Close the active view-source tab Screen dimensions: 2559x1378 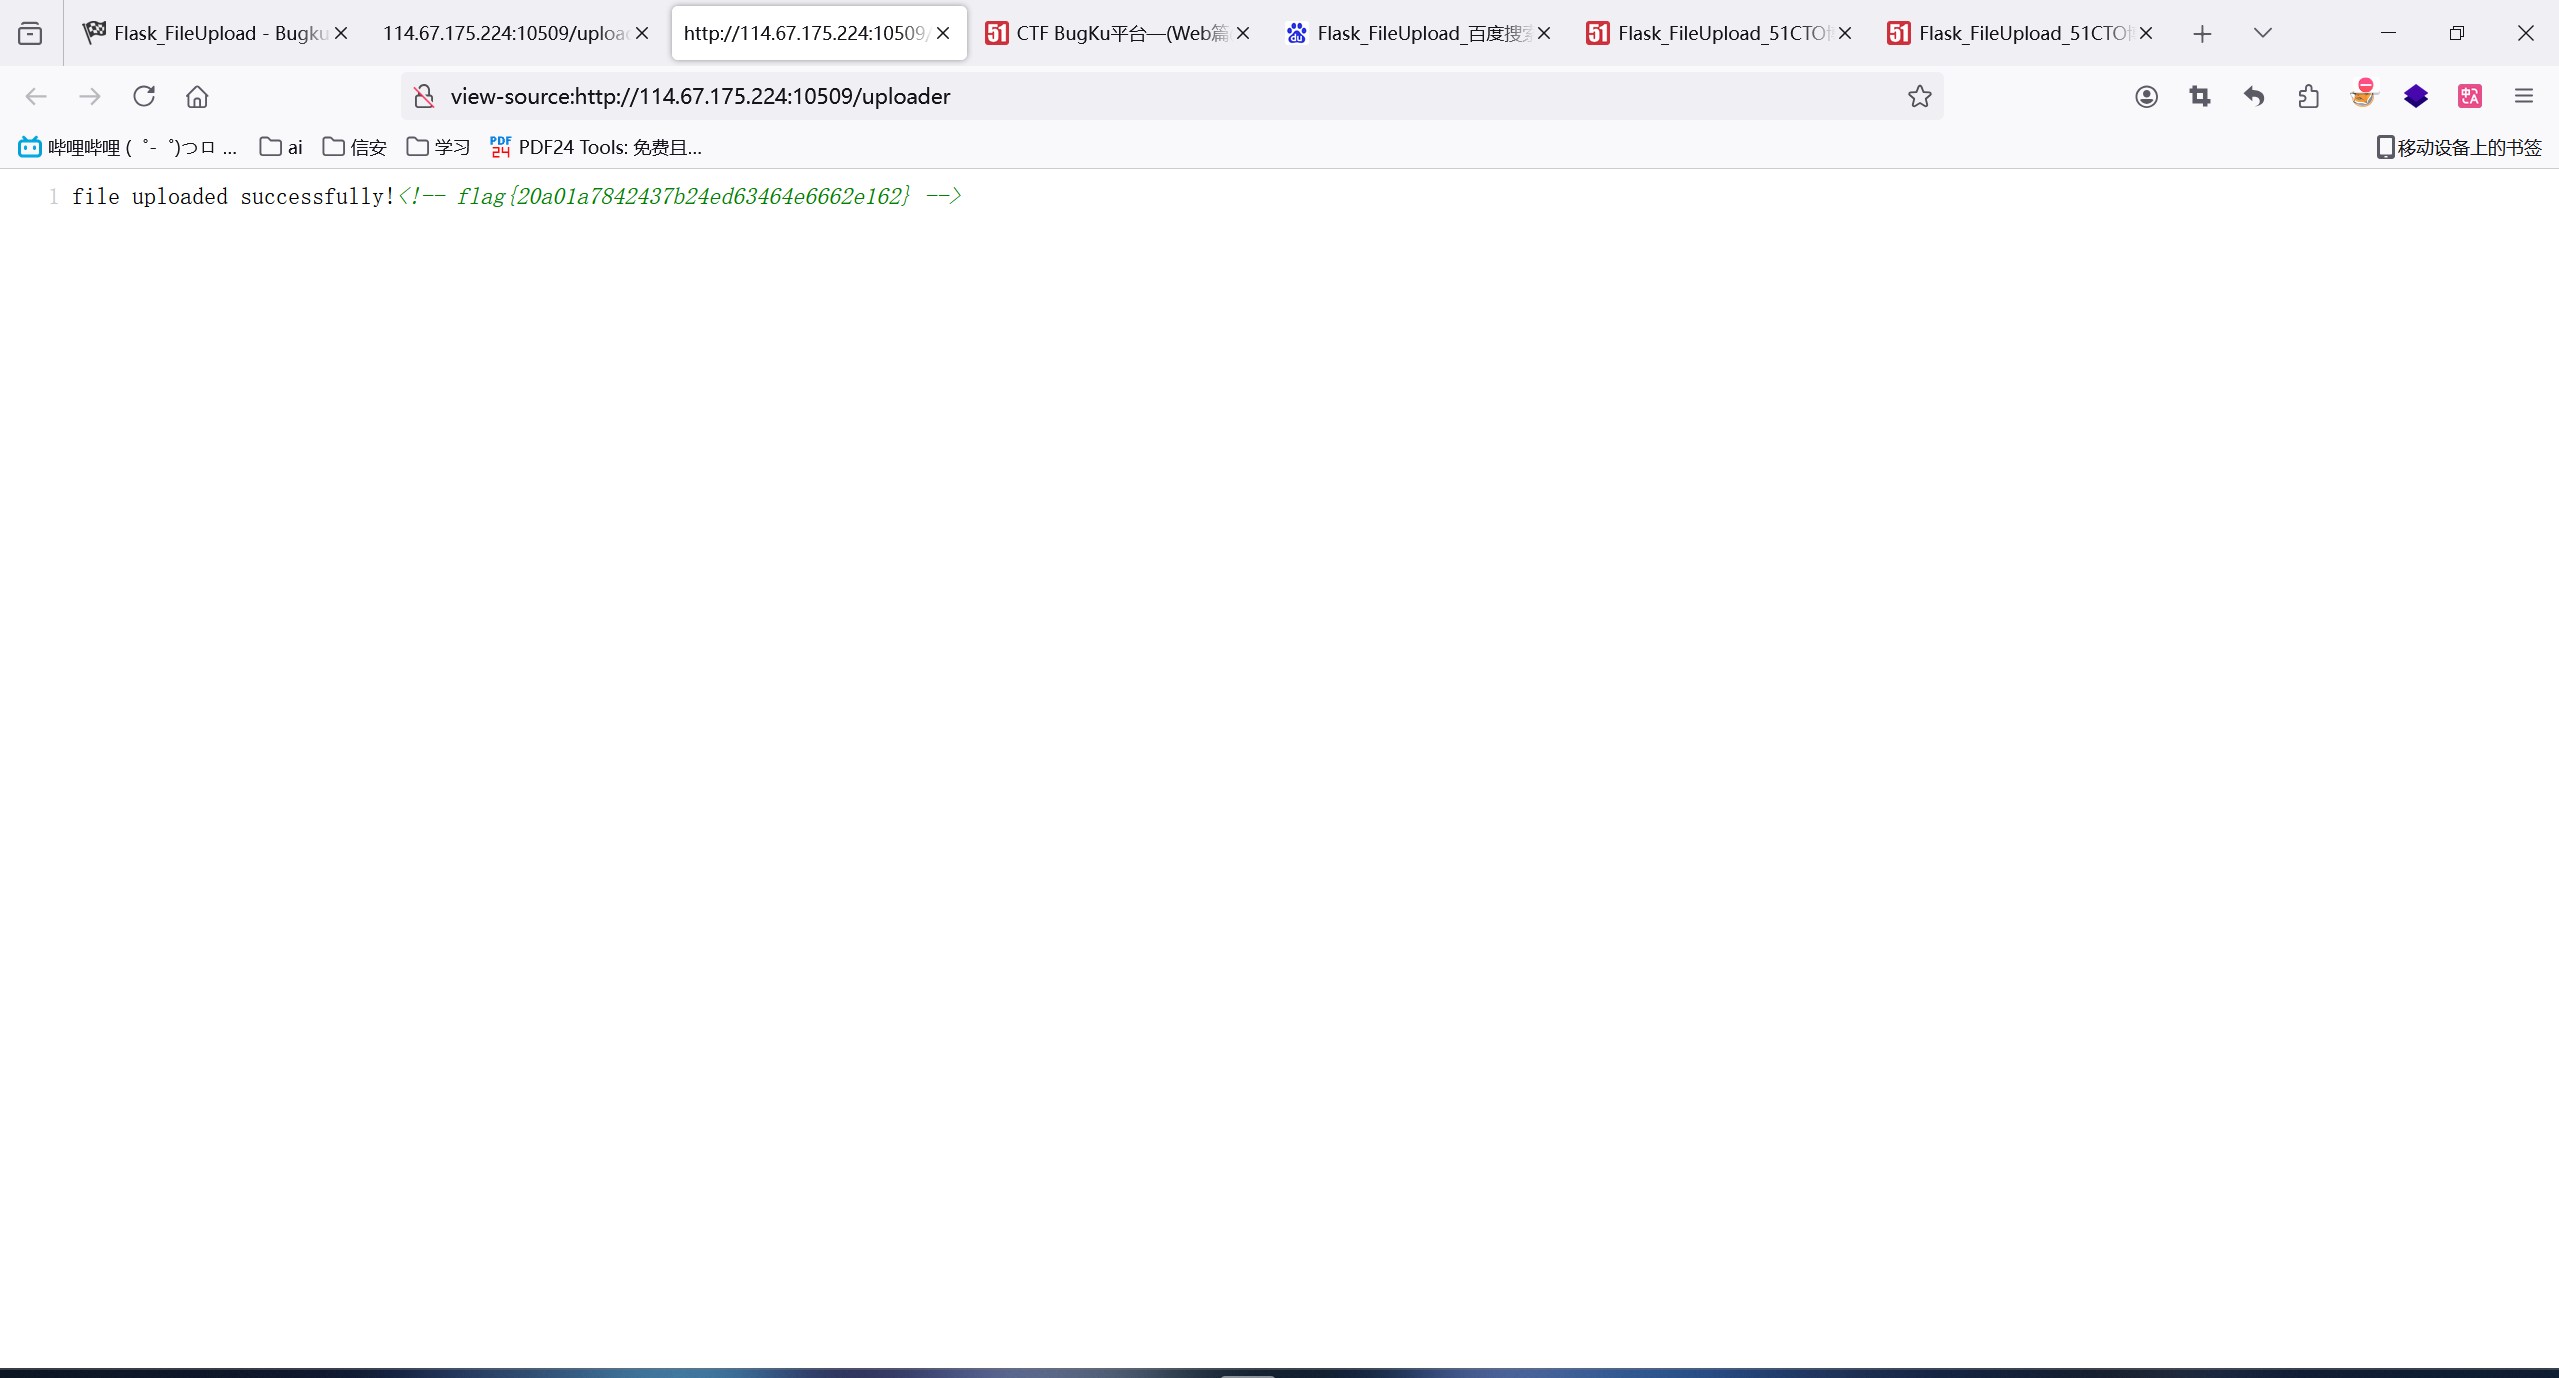(943, 33)
